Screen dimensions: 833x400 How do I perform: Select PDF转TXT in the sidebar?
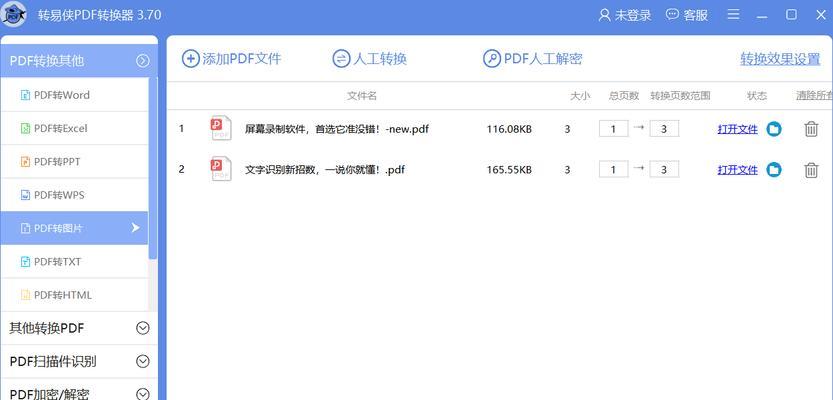tap(74, 261)
